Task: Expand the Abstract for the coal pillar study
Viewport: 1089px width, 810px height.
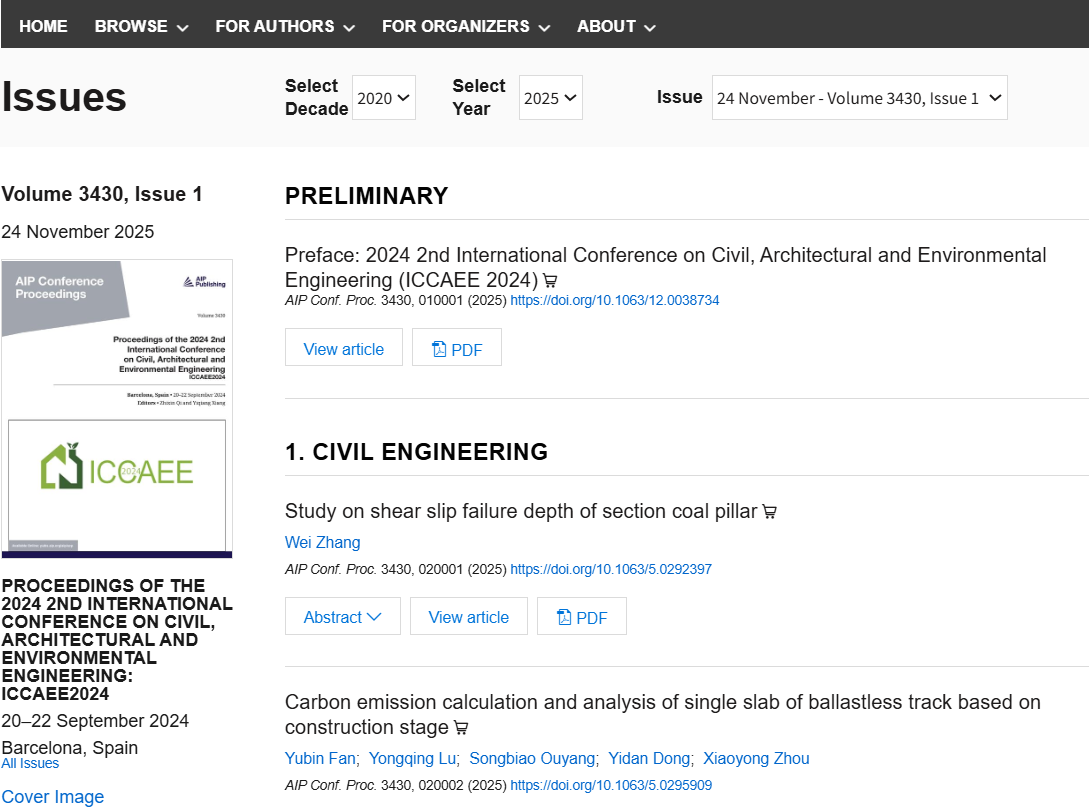Action: pyautogui.click(x=342, y=617)
